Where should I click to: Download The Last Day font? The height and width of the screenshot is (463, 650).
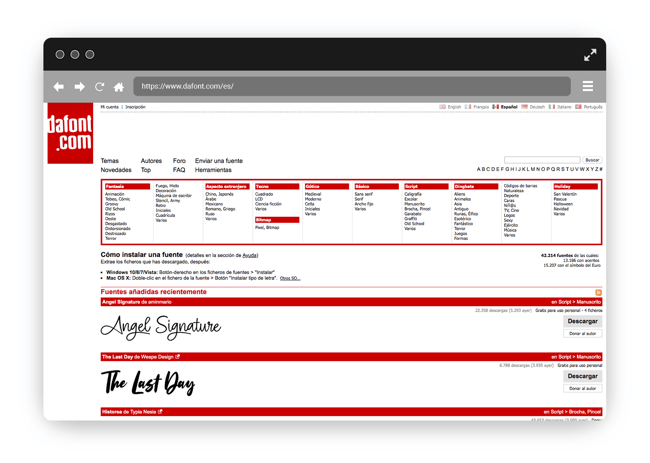[x=582, y=376]
